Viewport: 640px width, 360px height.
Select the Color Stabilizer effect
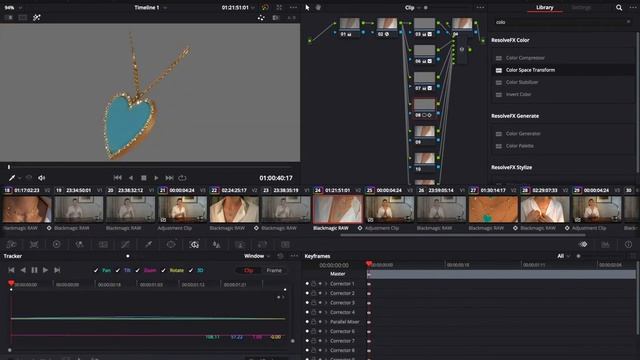pyautogui.click(x=563, y=82)
